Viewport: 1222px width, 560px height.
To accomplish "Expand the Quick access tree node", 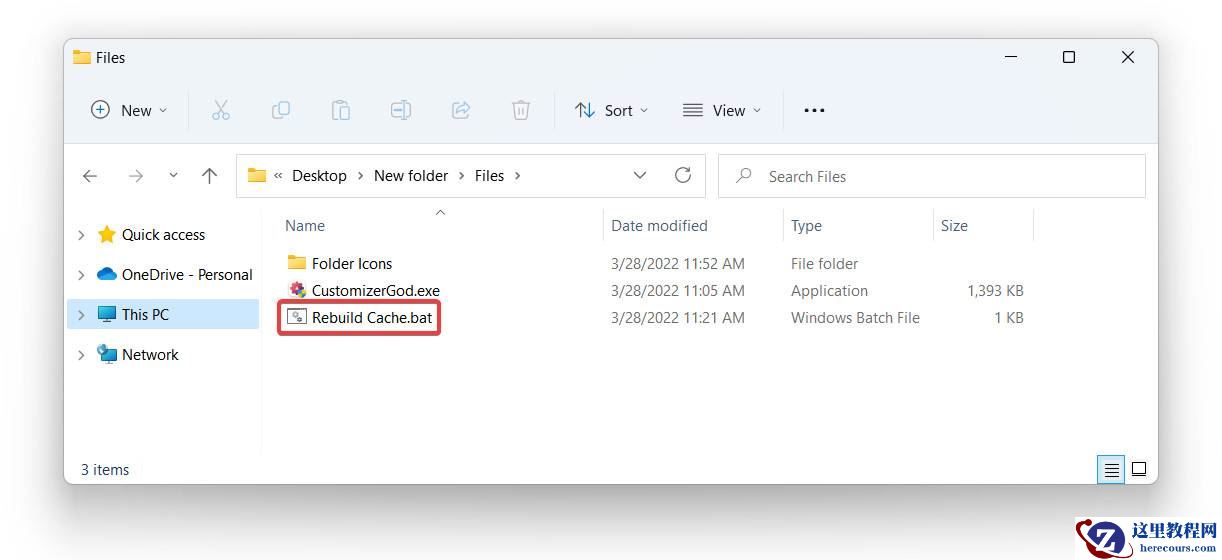I will click(81, 235).
